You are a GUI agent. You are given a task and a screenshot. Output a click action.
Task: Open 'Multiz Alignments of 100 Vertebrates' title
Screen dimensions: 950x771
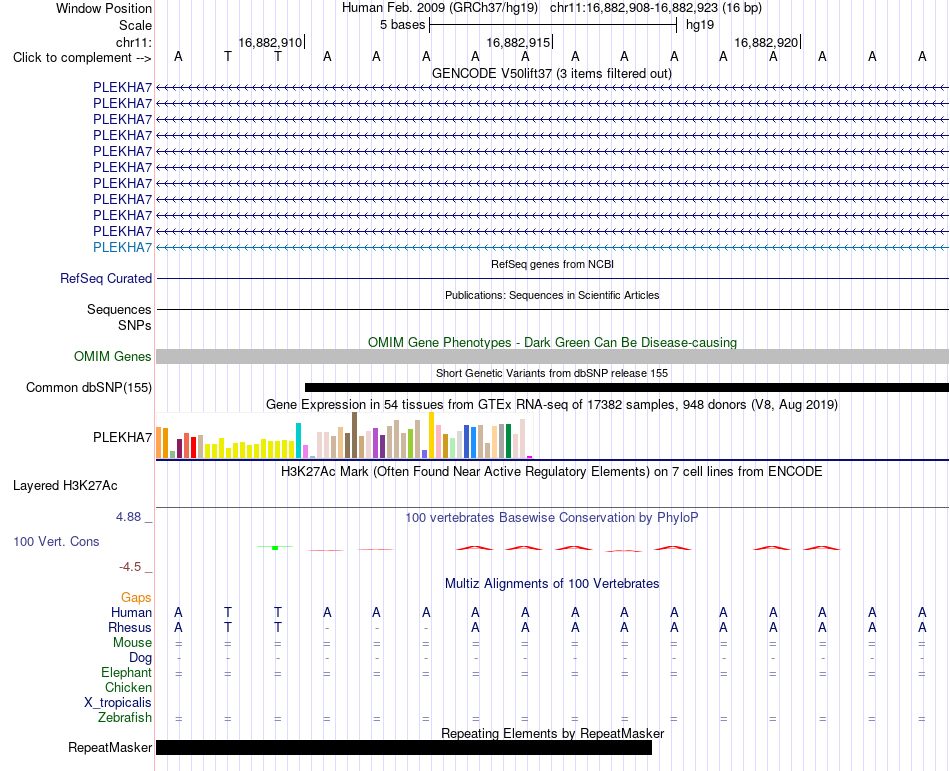point(552,583)
